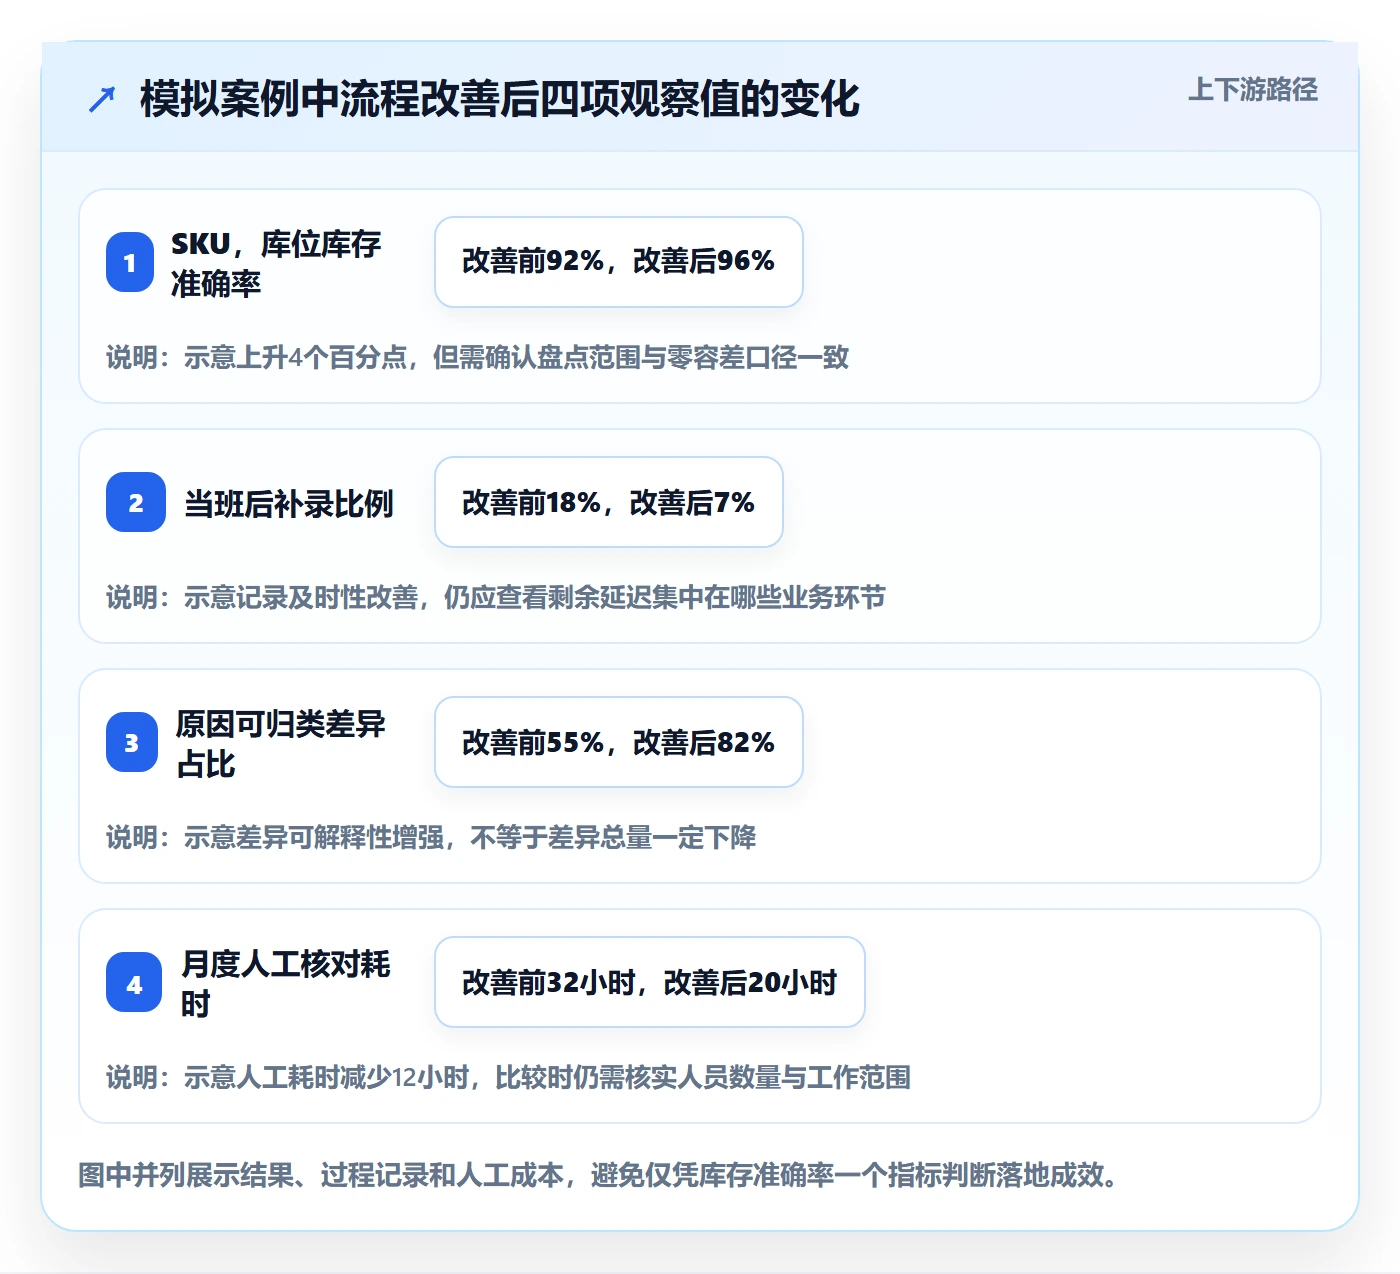Viewport: 1400px width, 1274px height.
Task: Click the value box 改善前32小时，改善后20小时
Action: pos(650,982)
